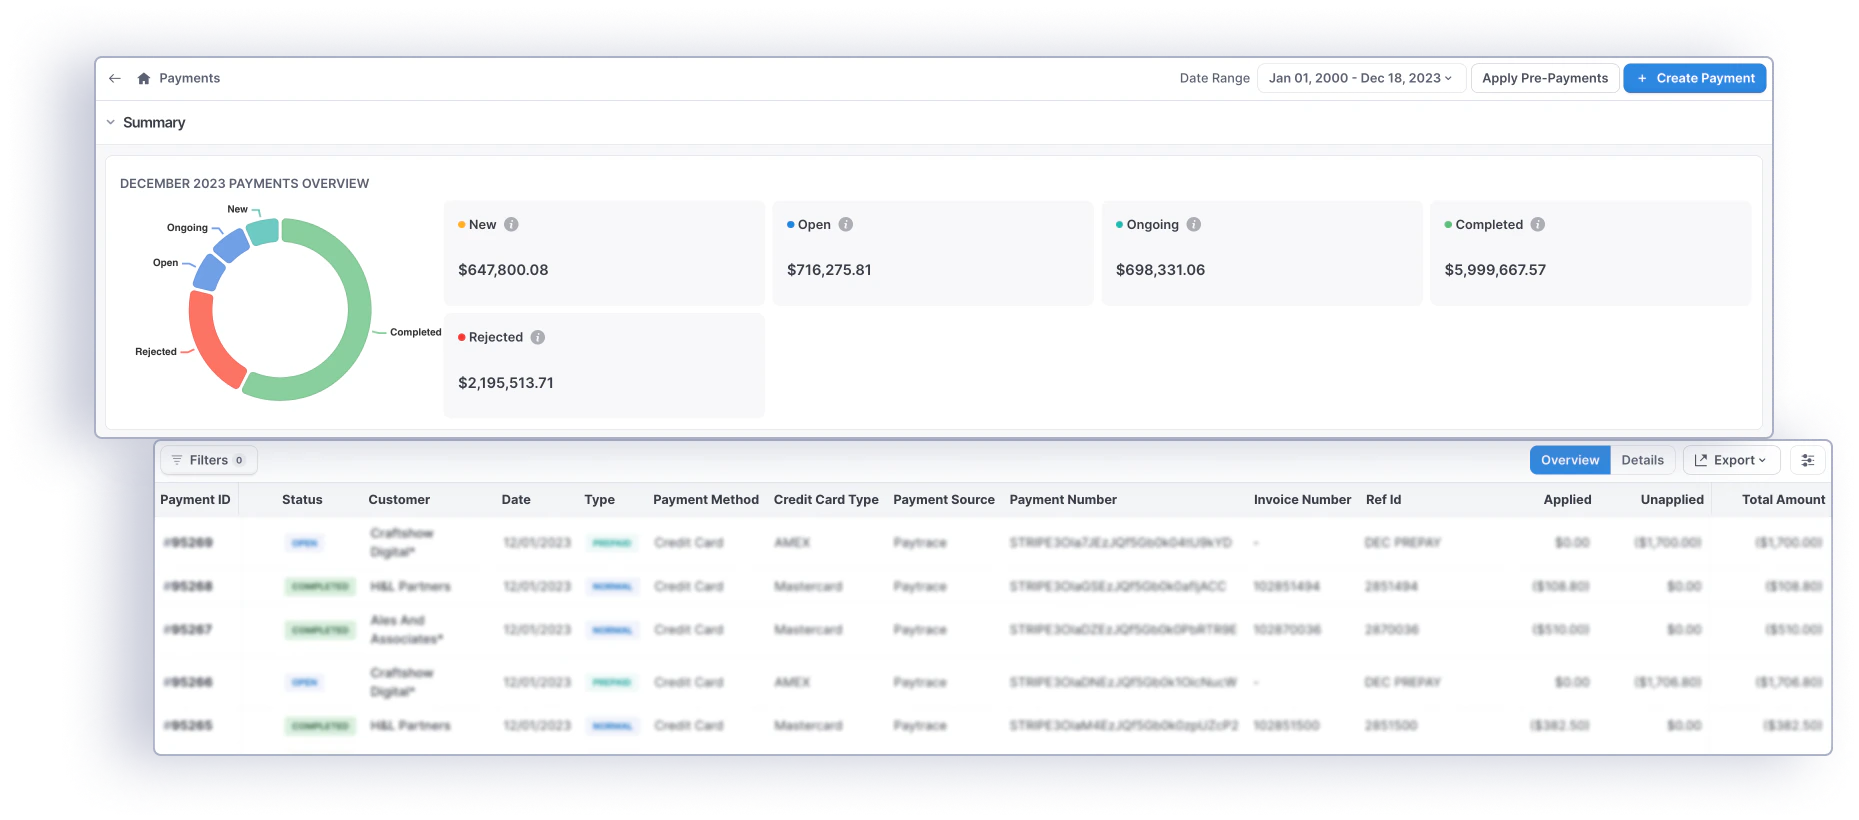Click Create Payment button
The width and height of the screenshot is (1859, 820).
[1695, 78]
